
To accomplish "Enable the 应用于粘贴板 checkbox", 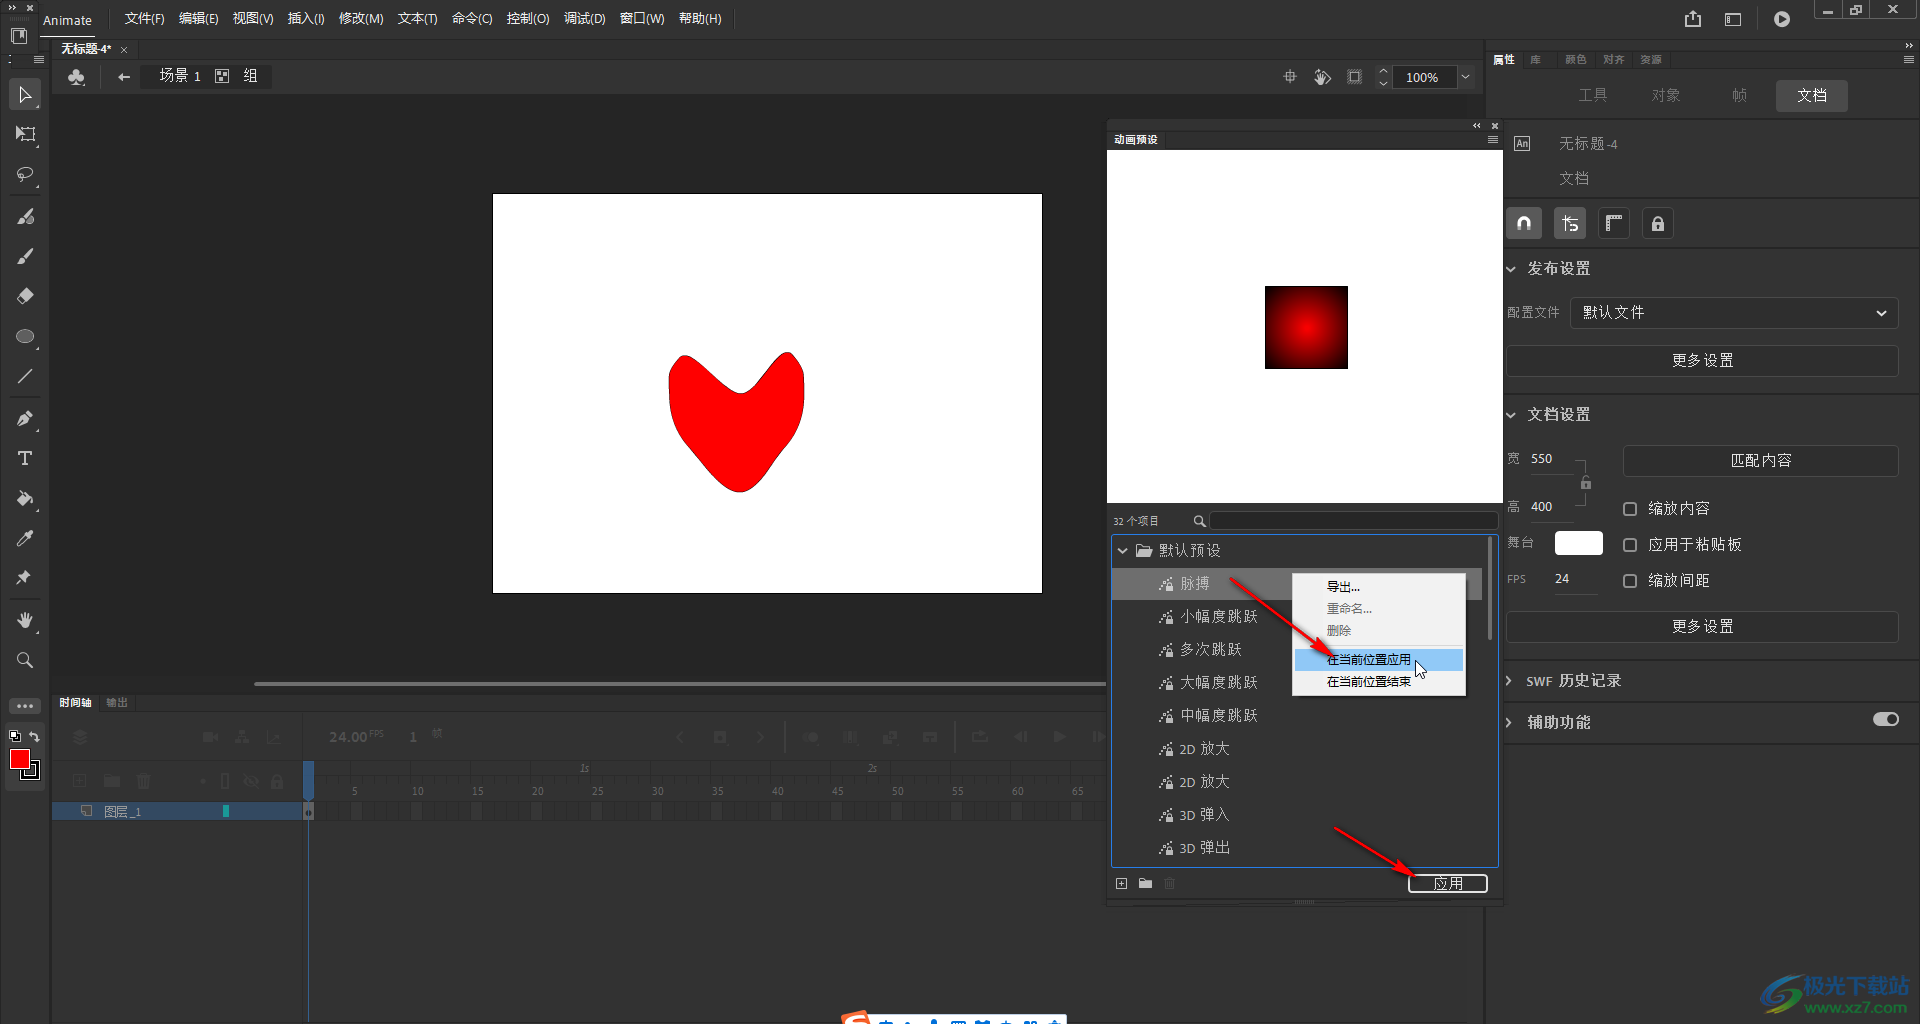I will 1630,545.
